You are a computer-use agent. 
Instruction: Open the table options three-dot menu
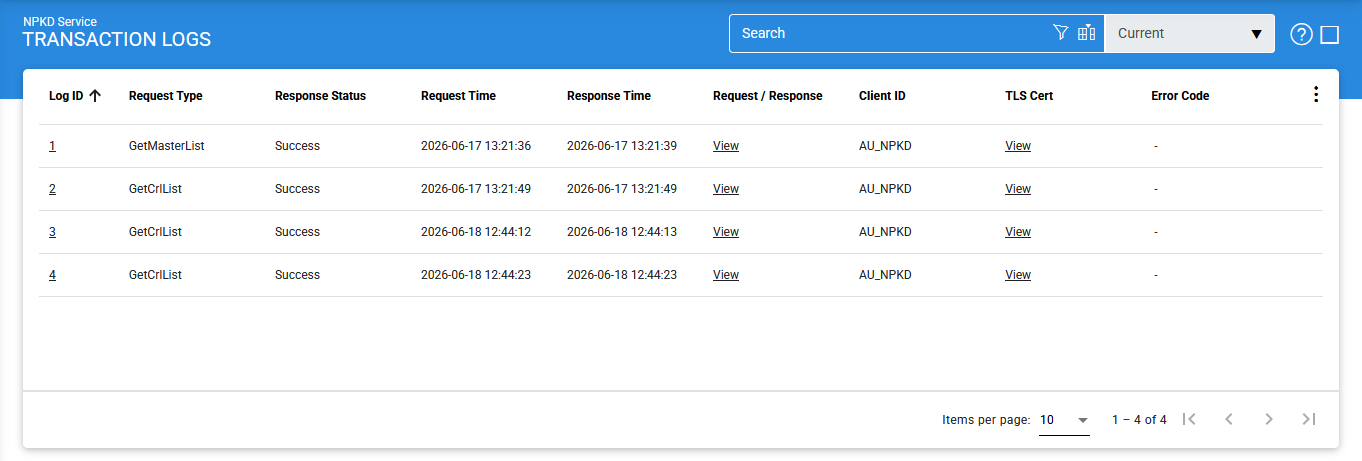click(1315, 95)
